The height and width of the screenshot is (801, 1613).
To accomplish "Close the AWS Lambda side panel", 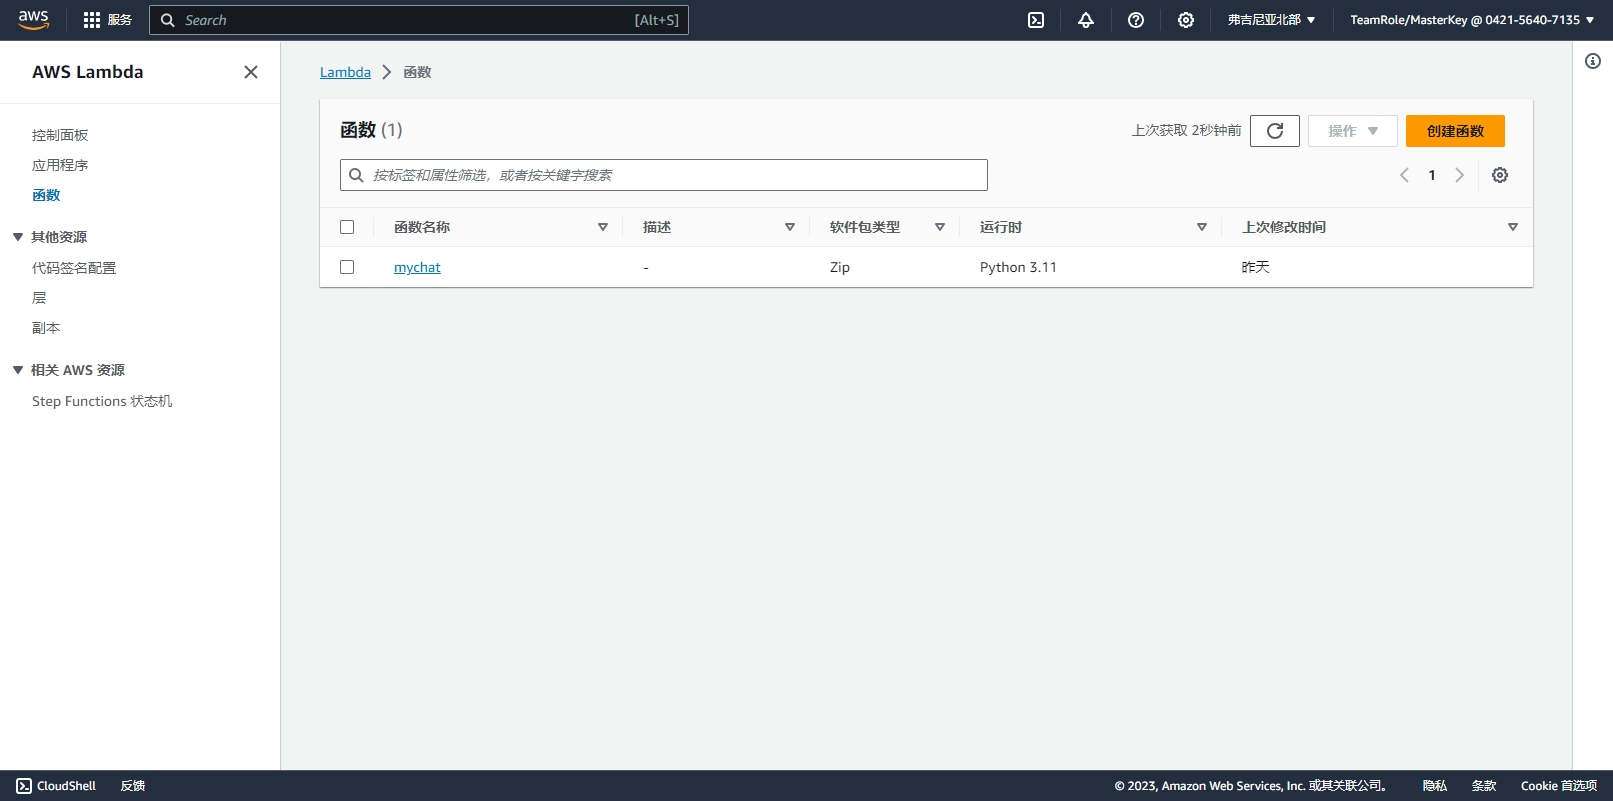I will click(x=251, y=72).
